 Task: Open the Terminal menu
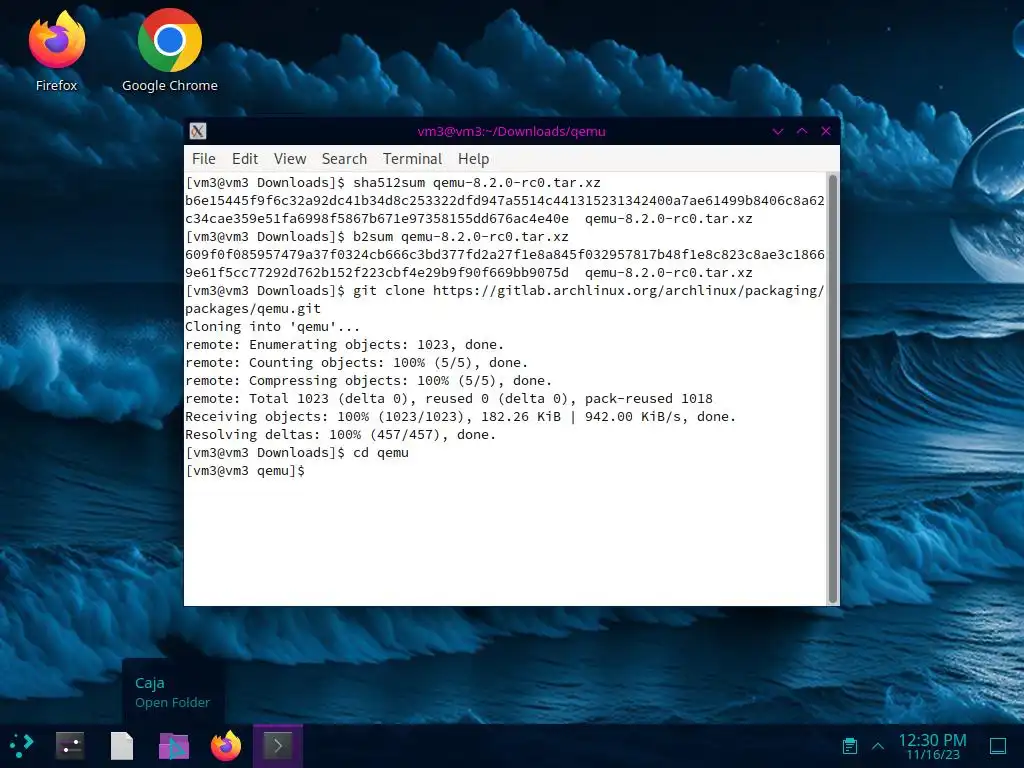412,159
